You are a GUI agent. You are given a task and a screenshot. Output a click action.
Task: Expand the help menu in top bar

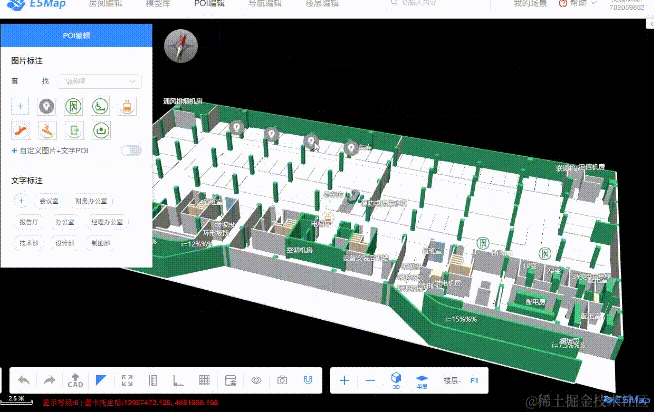click(579, 4)
